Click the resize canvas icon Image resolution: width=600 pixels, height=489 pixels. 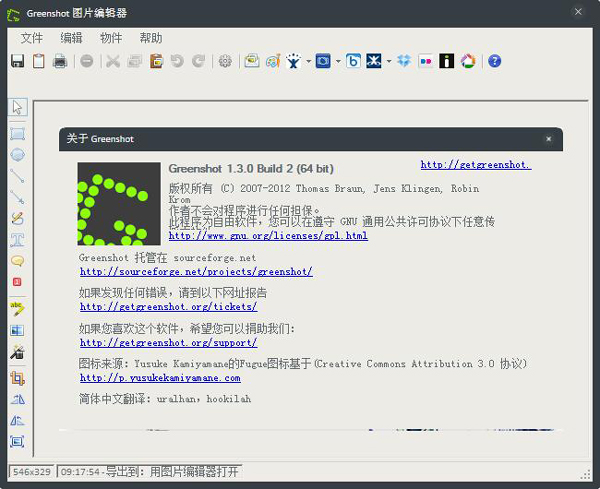click(x=18, y=442)
